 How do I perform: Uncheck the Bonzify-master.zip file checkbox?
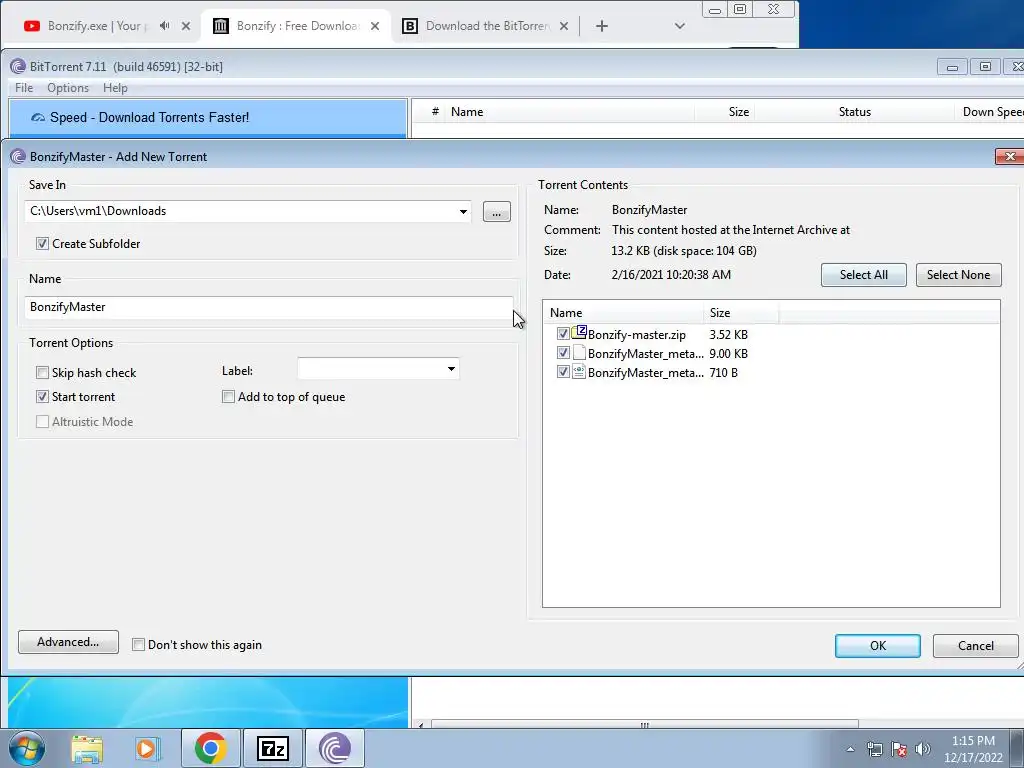[x=563, y=334]
